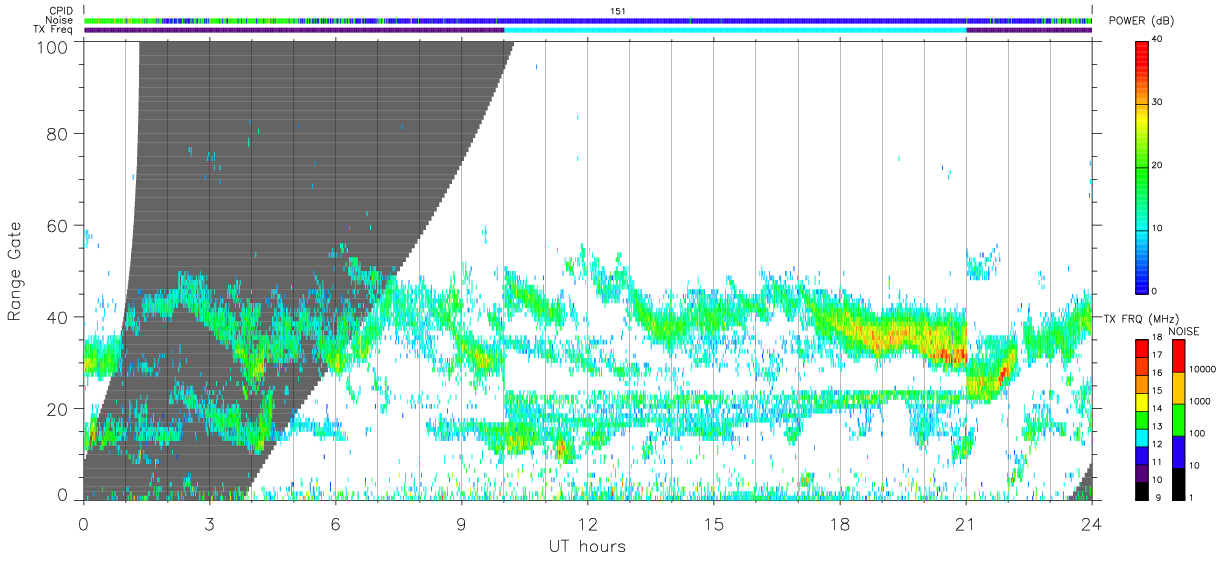The width and height of the screenshot is (1228, 567).
Task: Click the red 17 MHz segment of TX frequency colorbar
Action: (x=1142, y=349)
